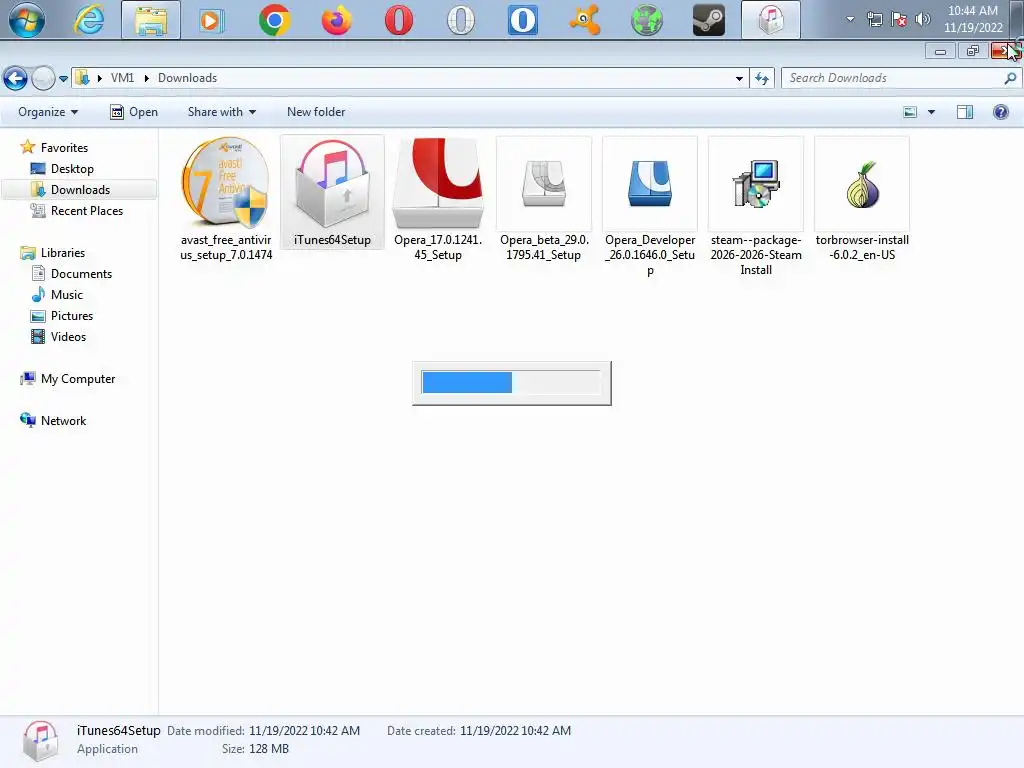The image size is (1024, 768).
Task: Open the Share with menu
Action: [x=221, y=112]
